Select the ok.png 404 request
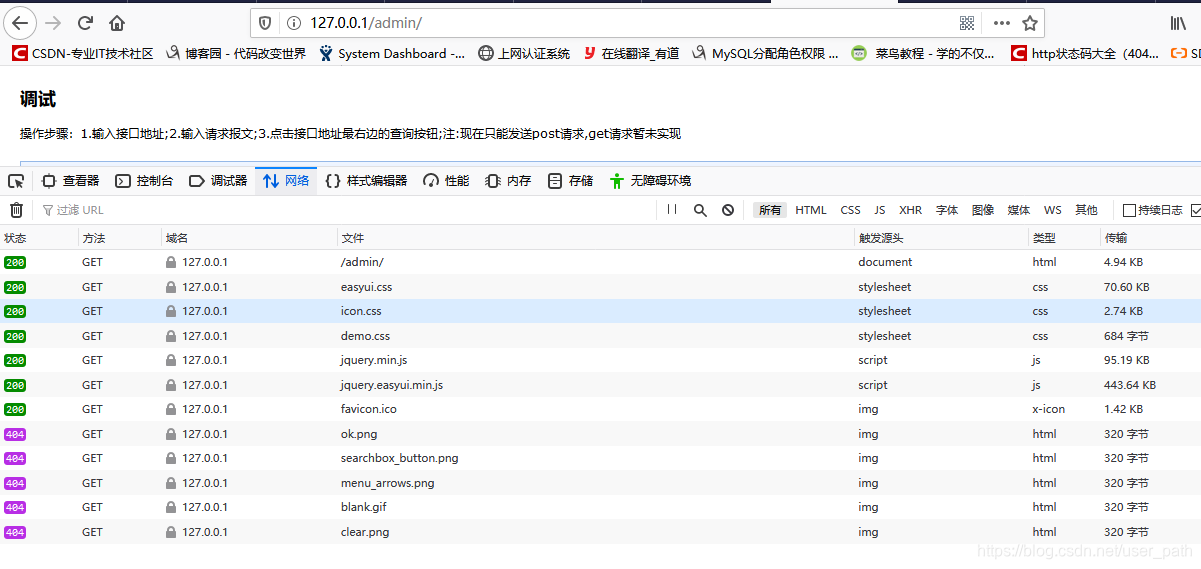Screen dimensions: 1201x569 pos(600,434)
